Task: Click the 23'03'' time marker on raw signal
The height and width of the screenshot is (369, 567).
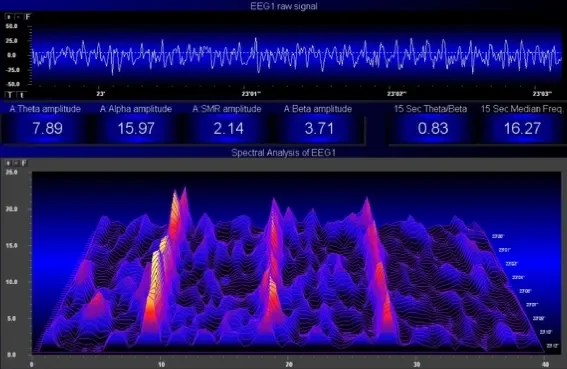Action: pos(542,94)
